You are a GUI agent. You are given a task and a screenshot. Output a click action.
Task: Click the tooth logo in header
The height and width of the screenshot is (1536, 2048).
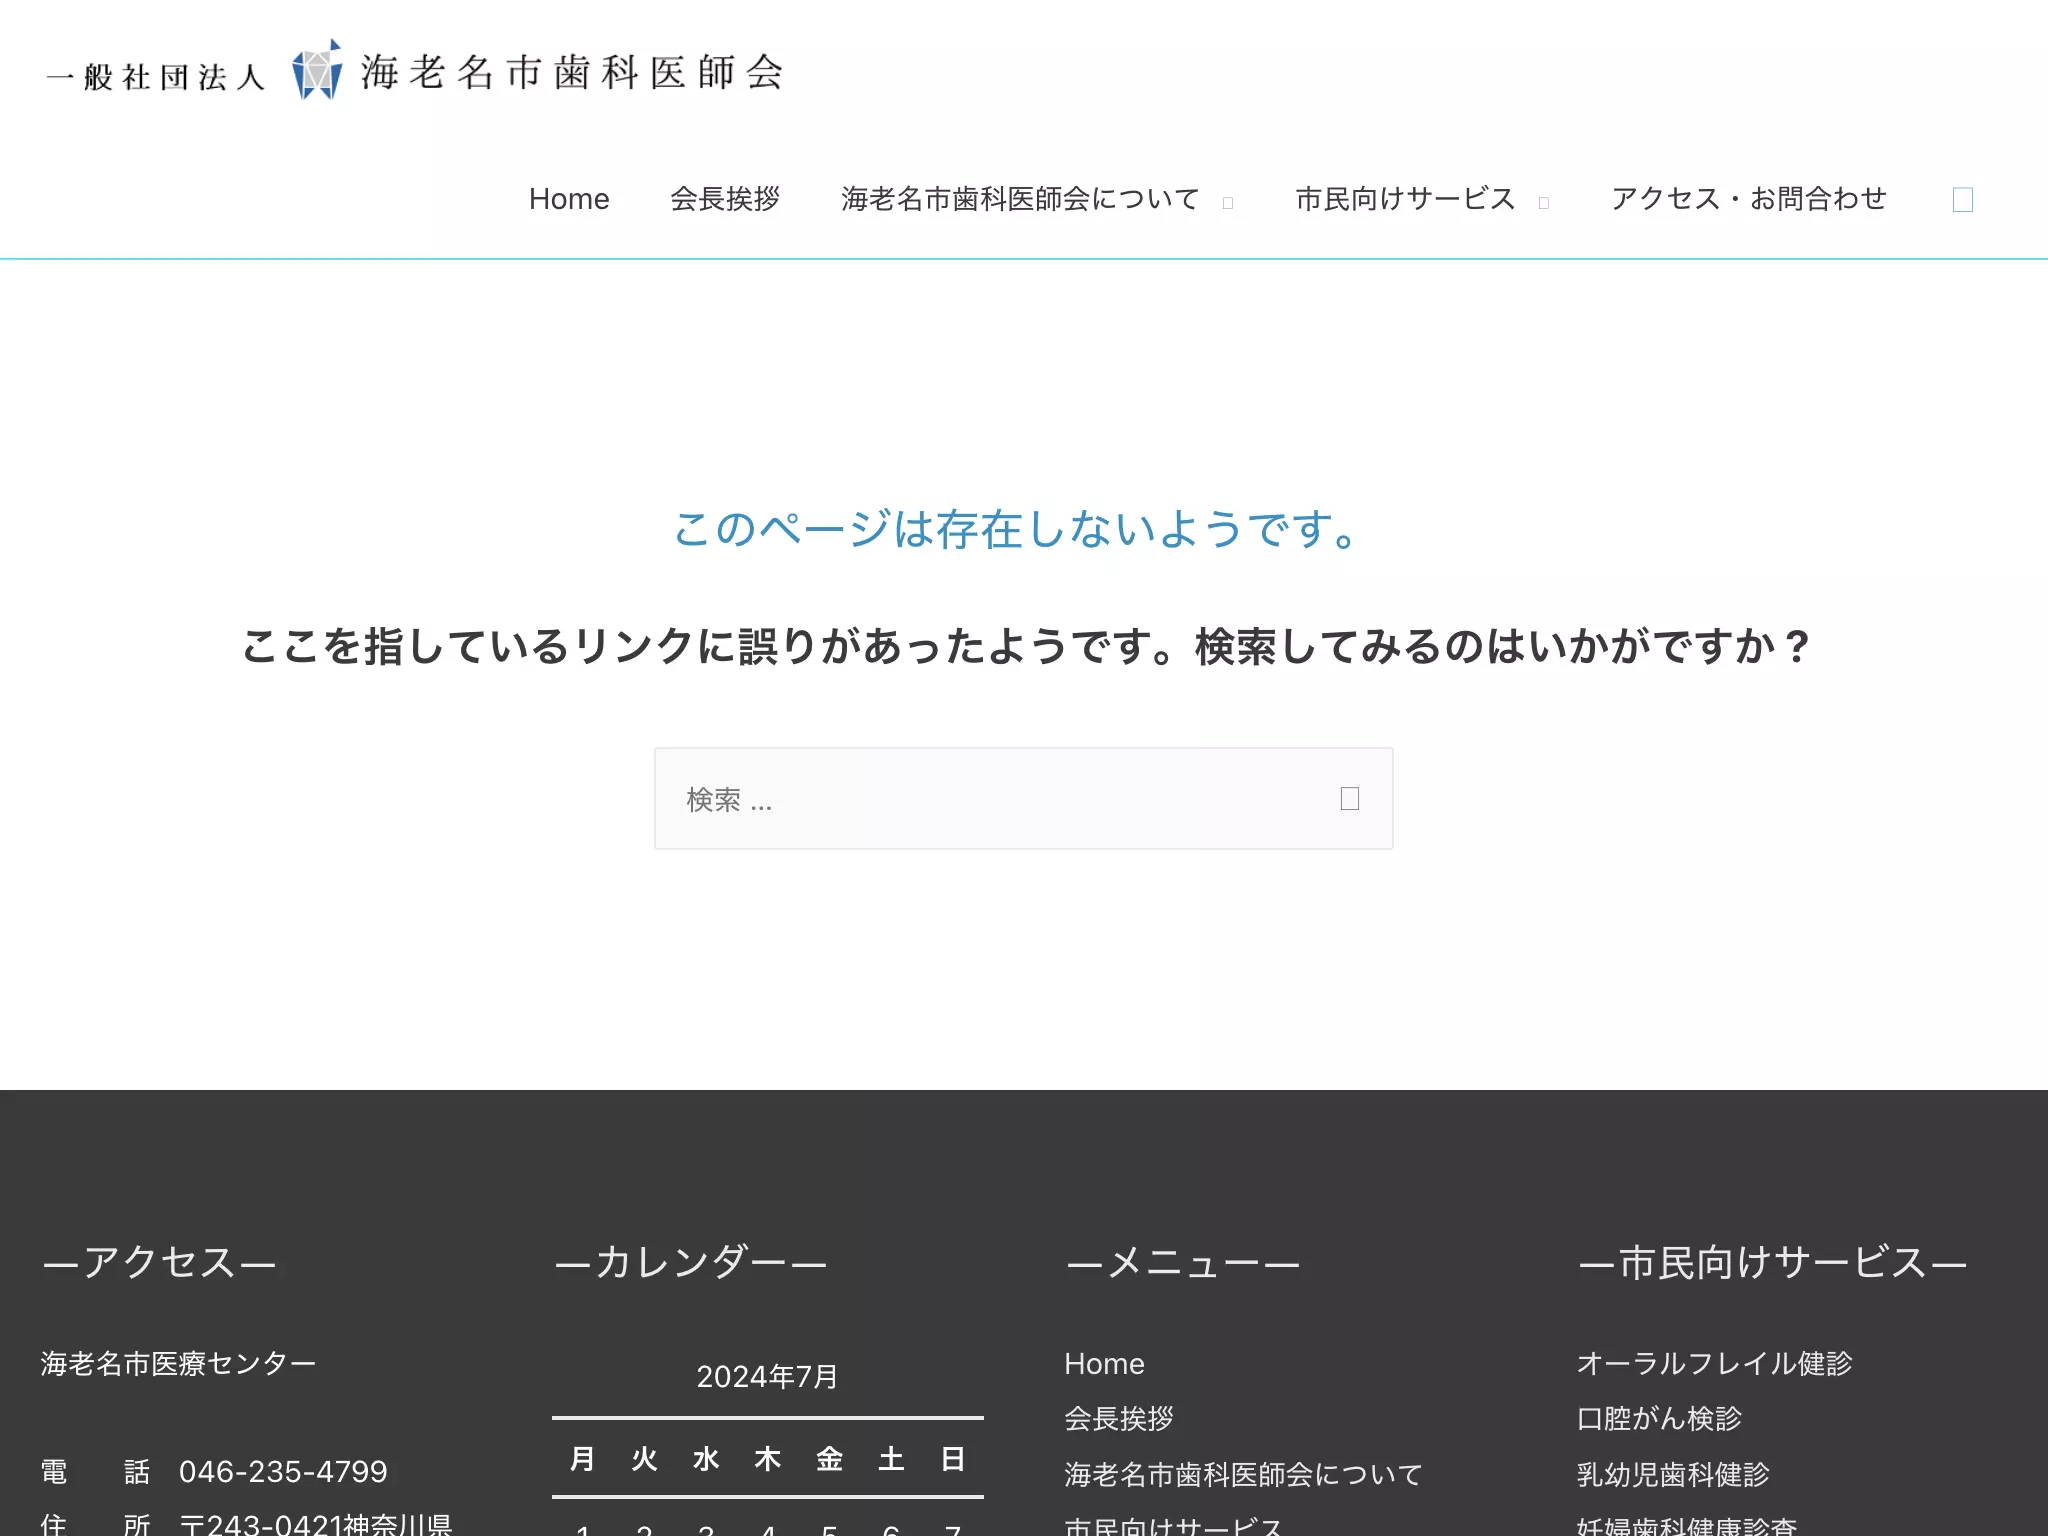tap(317, 70)
